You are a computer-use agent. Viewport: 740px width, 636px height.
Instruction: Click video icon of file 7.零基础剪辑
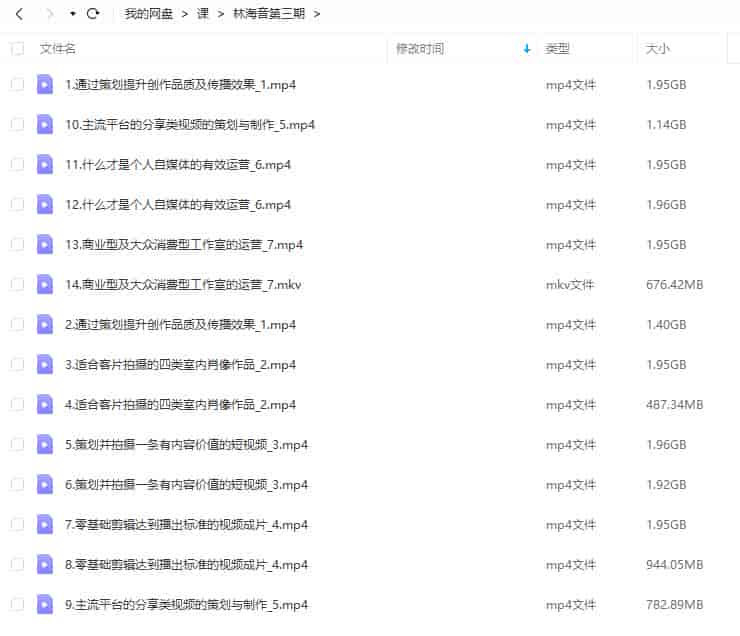pos(45,524)
